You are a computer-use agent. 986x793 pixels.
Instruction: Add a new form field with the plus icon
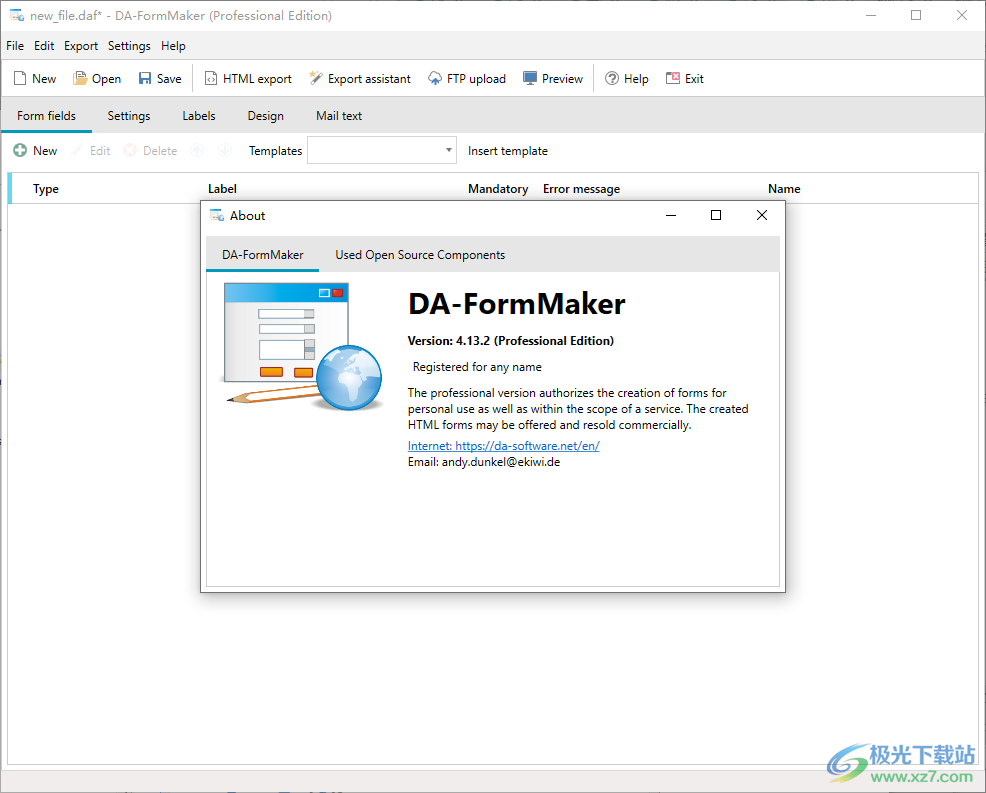tap(35, 150)
